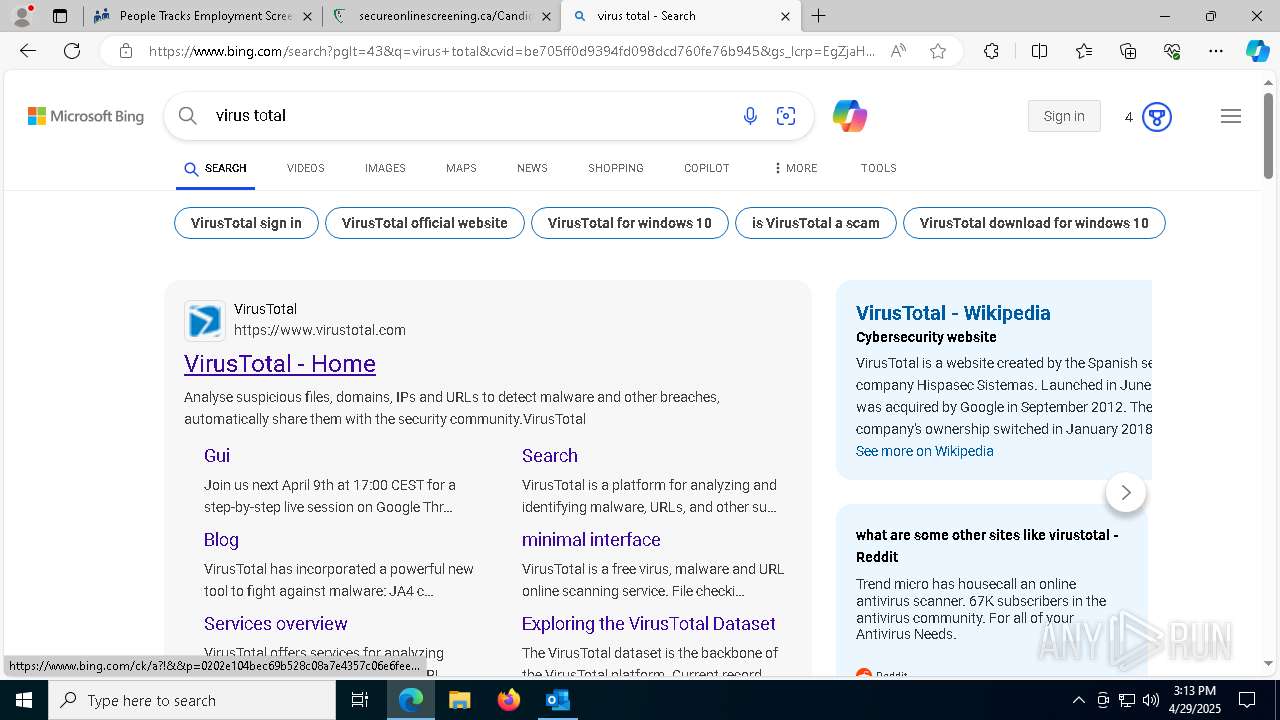This screenshot has height=720, width=1280.
Task: Open a new browser tab
Action: click(819, 16)
